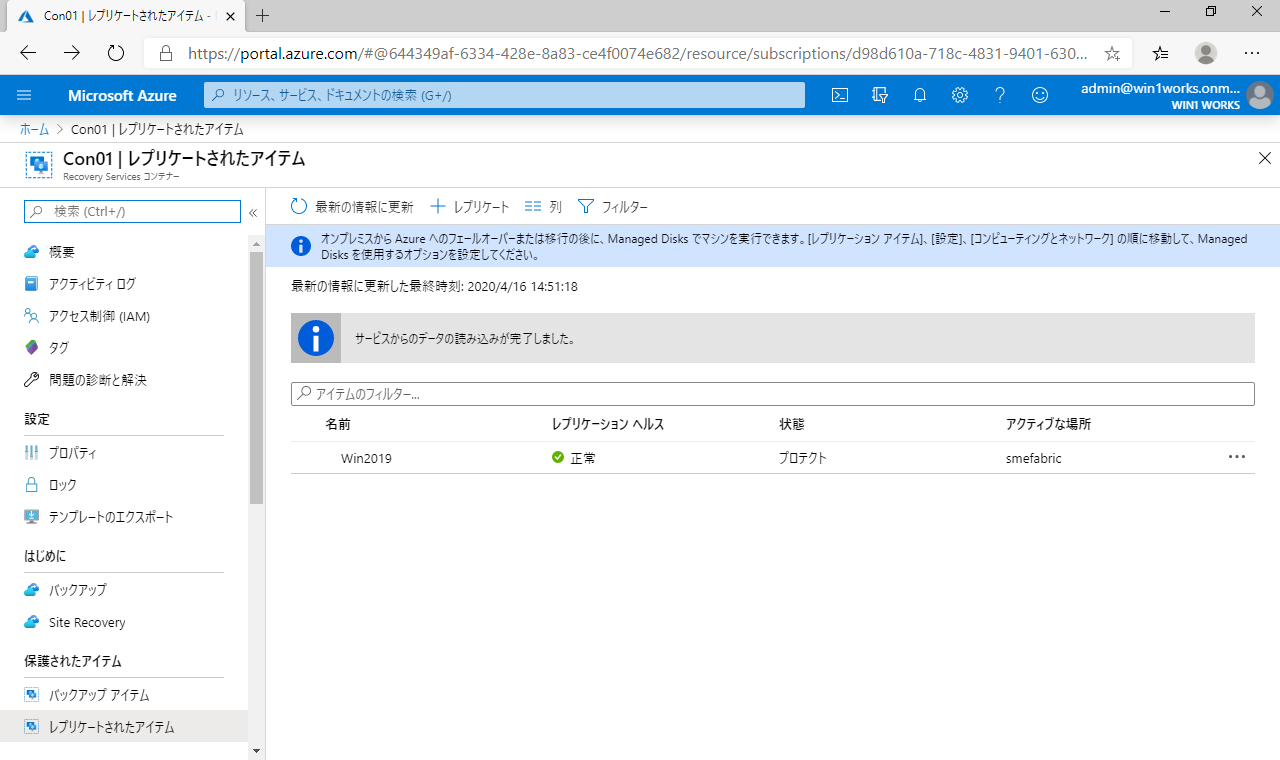1280x760 pixels.
Task: Open the browser profile avatar
Action: [x=1206, y=53]
